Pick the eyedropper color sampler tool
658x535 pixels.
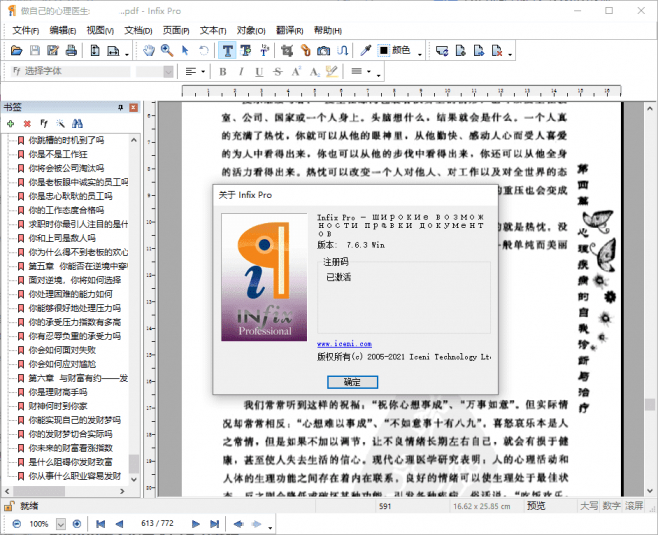coord(365,50)
